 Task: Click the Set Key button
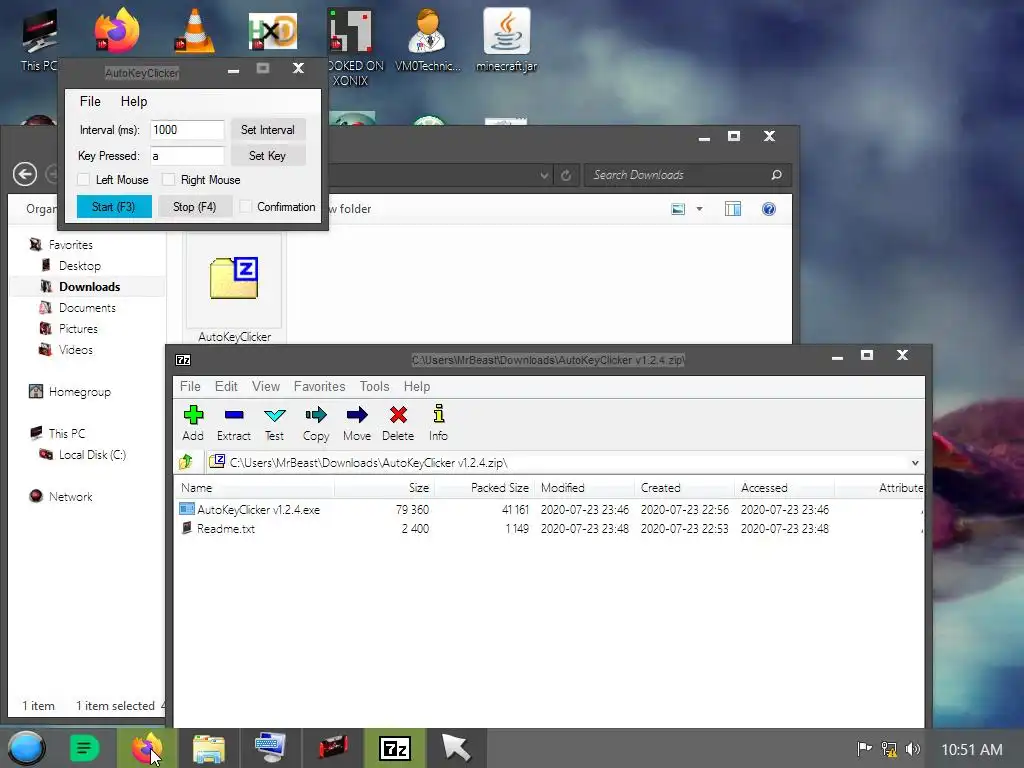coord(268,155)
